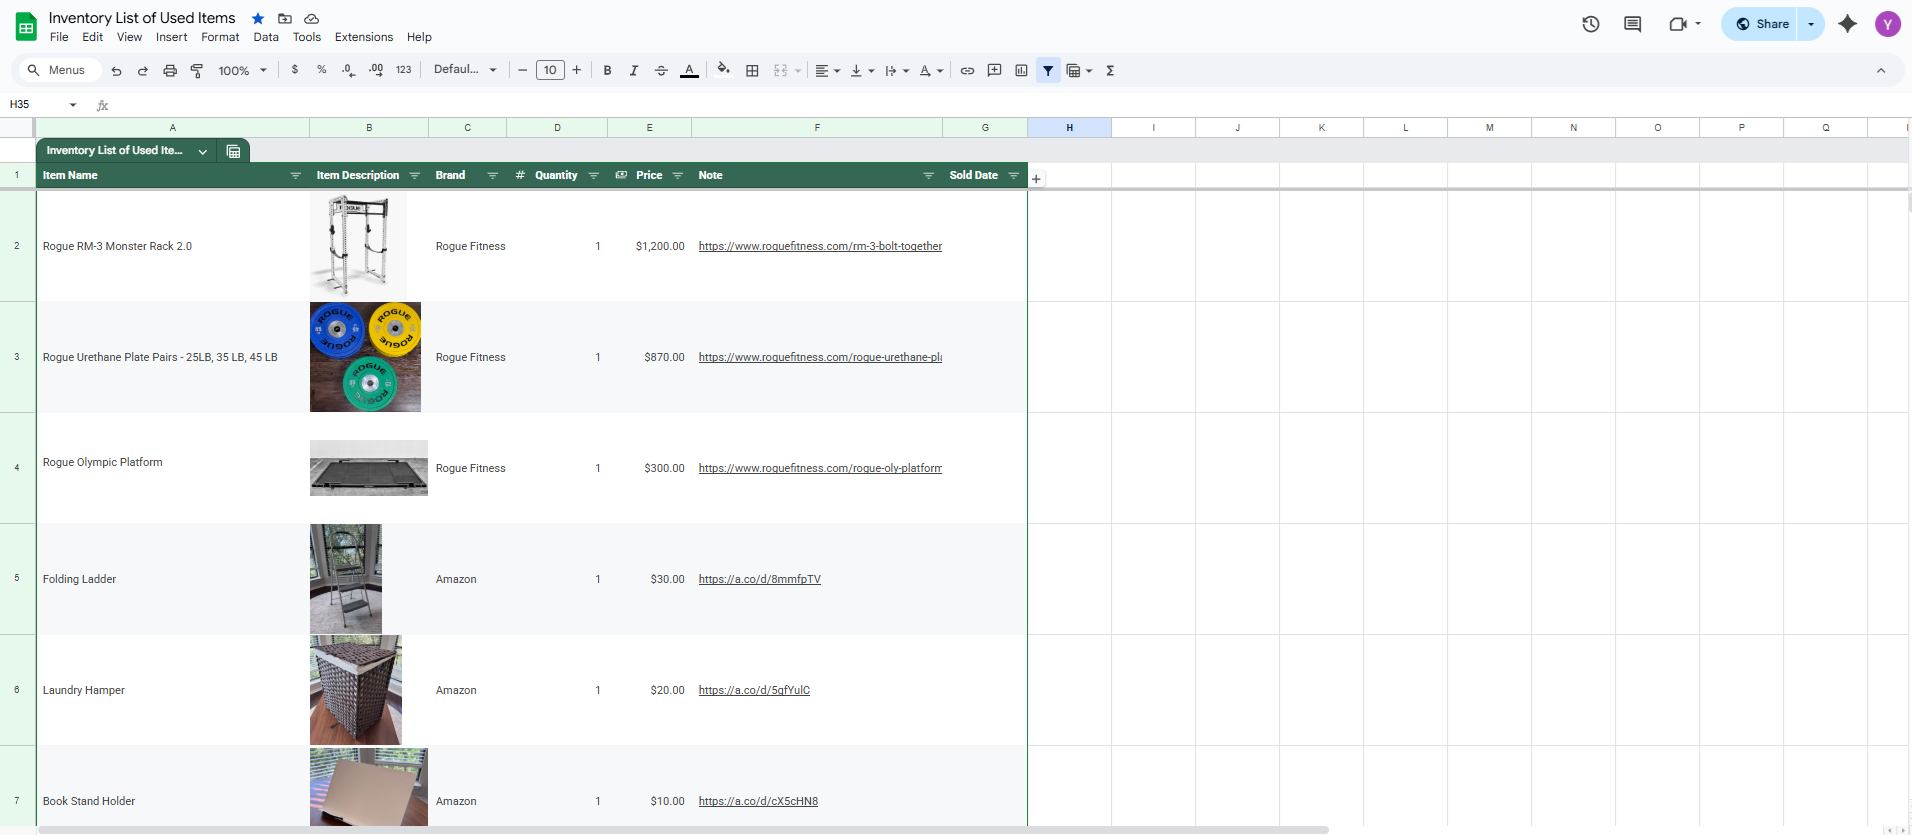Star the document with the star icon
Image resolution: width=1912 pixels, height=835 pixels.
click(x=258, y=18)
